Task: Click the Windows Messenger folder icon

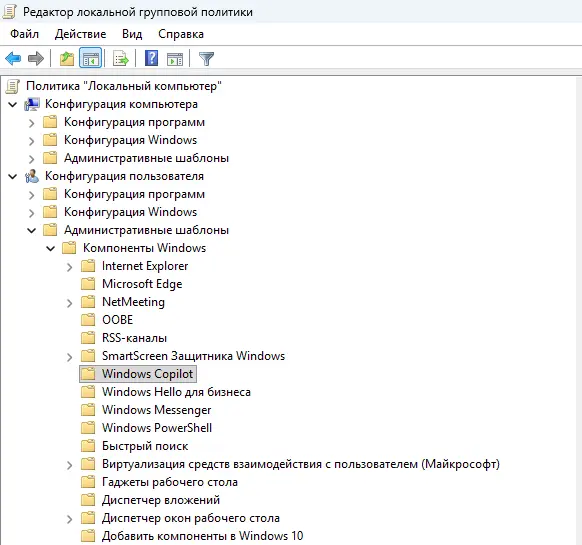Action: pyautogui.click(x=88, y=410)
